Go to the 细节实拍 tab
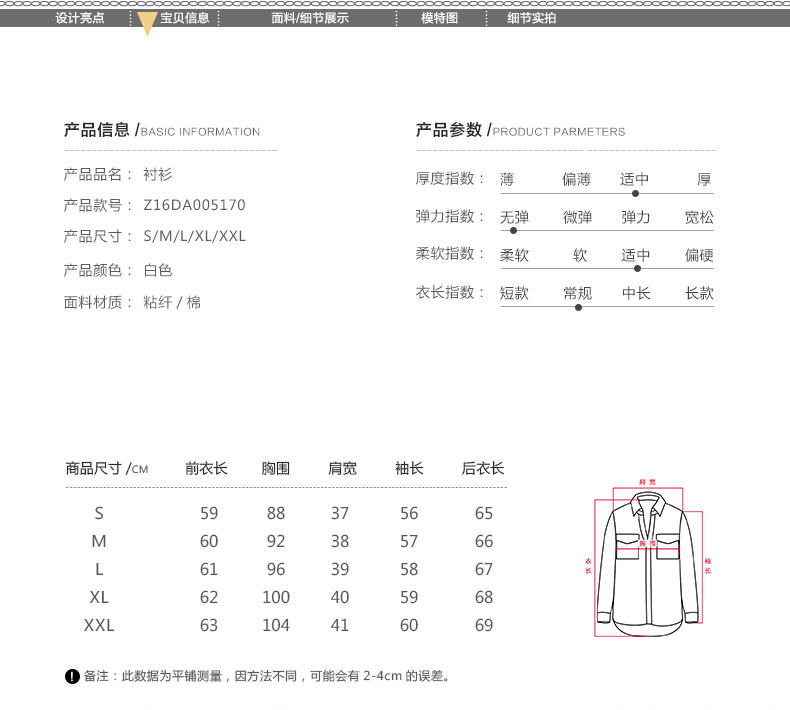The image size is (790, 710). (x=532, y=18)
